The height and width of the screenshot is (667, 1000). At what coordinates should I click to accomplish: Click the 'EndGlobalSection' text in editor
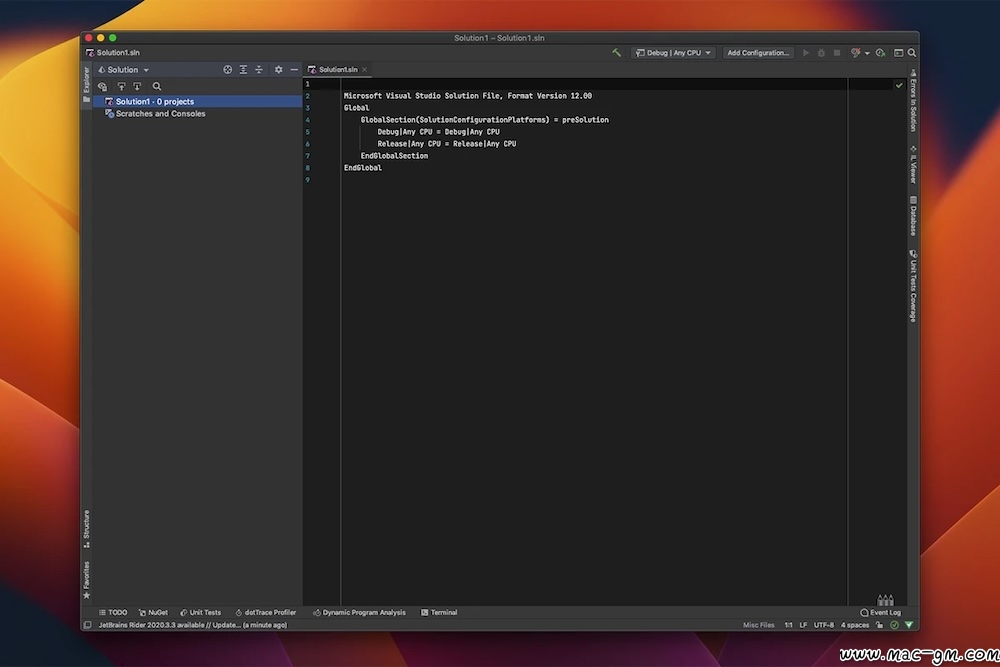(x=394, y=156)
